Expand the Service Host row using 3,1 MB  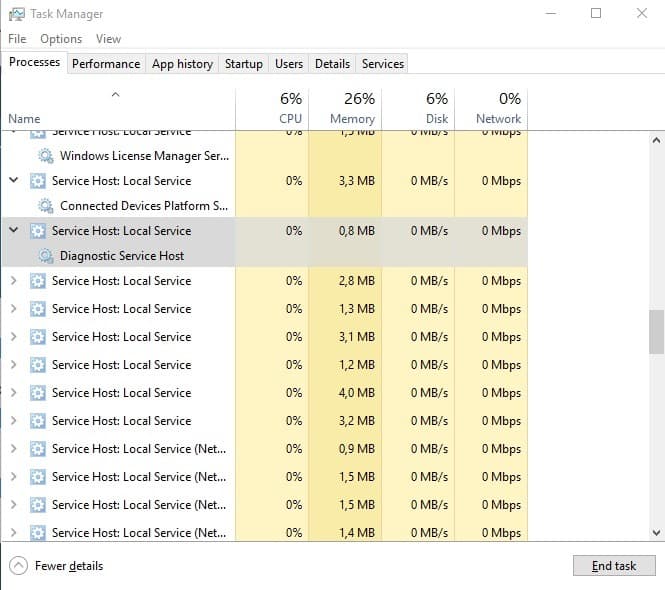[x=14, y=337]
